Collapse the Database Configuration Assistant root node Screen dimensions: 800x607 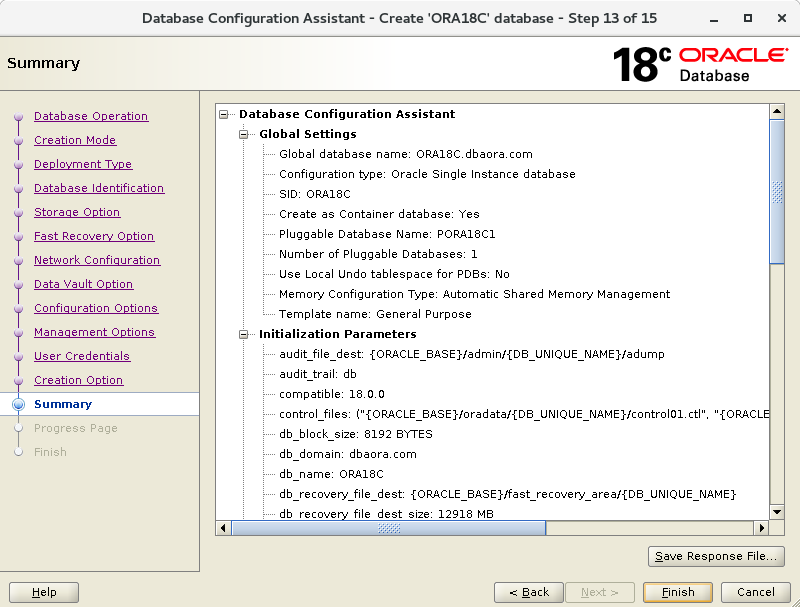(x=223, y=114)
